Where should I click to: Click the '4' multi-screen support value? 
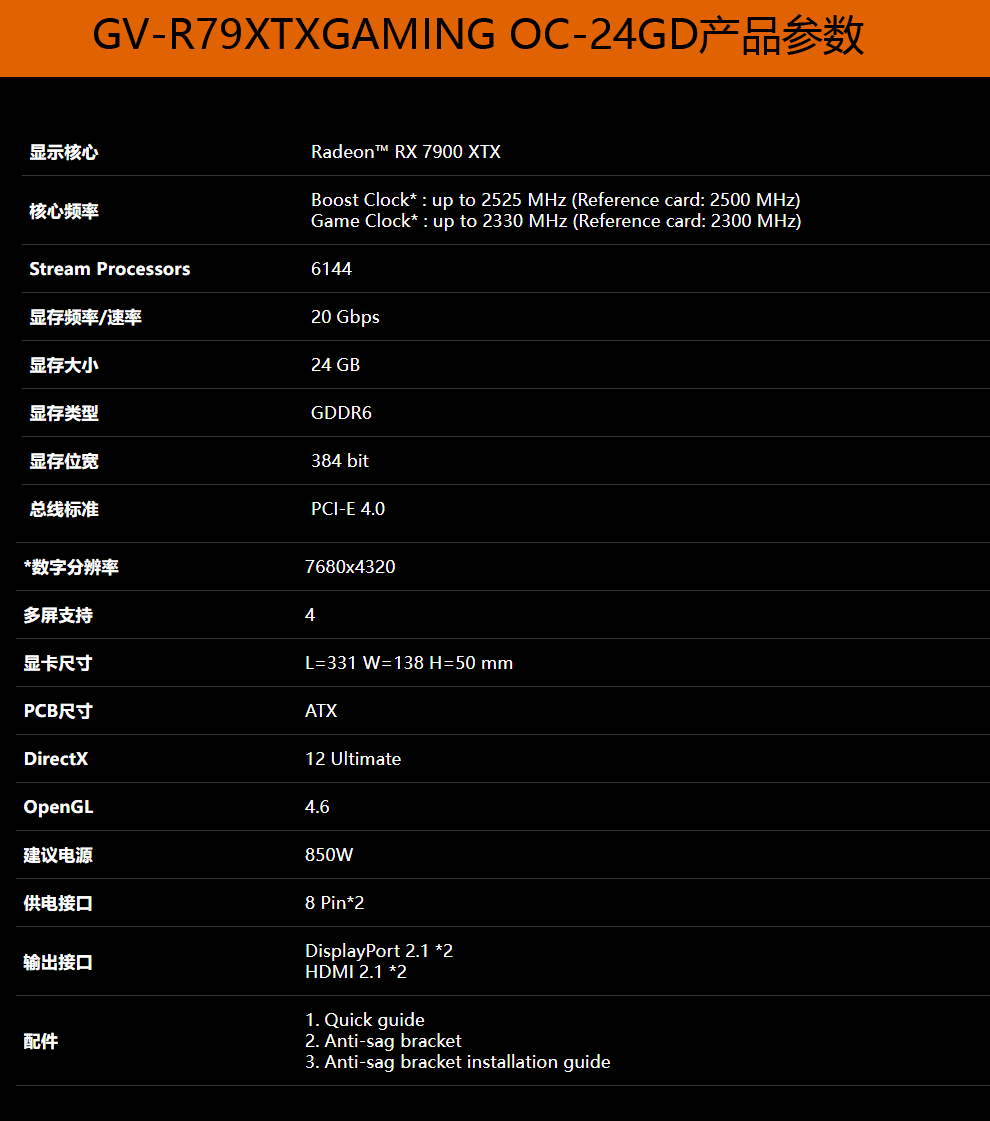click(x=310, y=615)
